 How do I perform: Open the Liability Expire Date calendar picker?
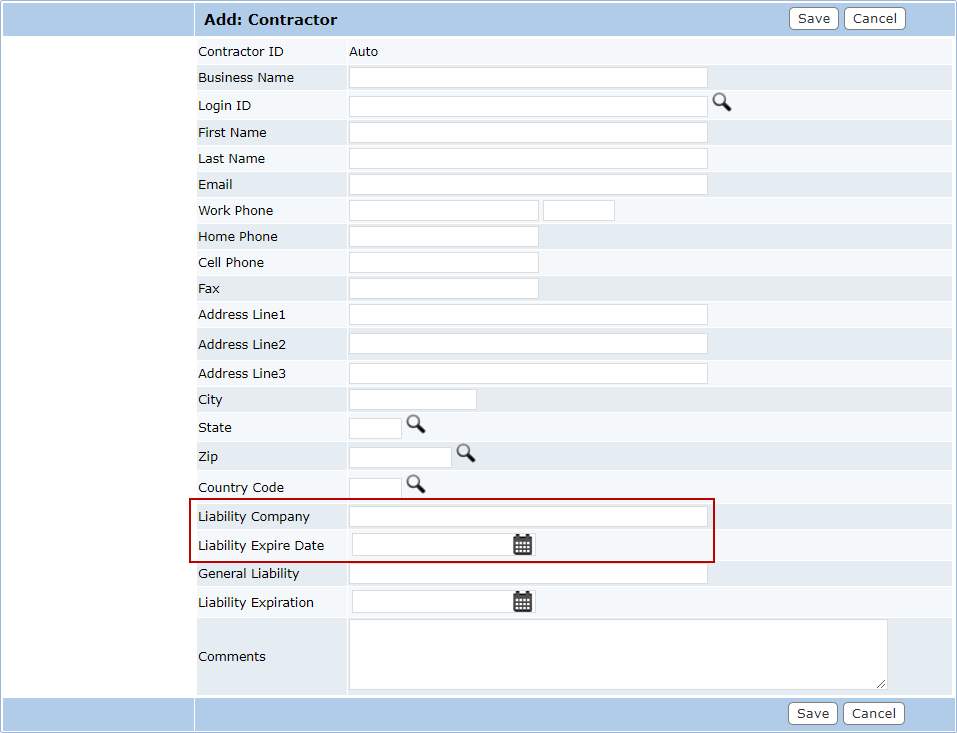coord(522,545)
